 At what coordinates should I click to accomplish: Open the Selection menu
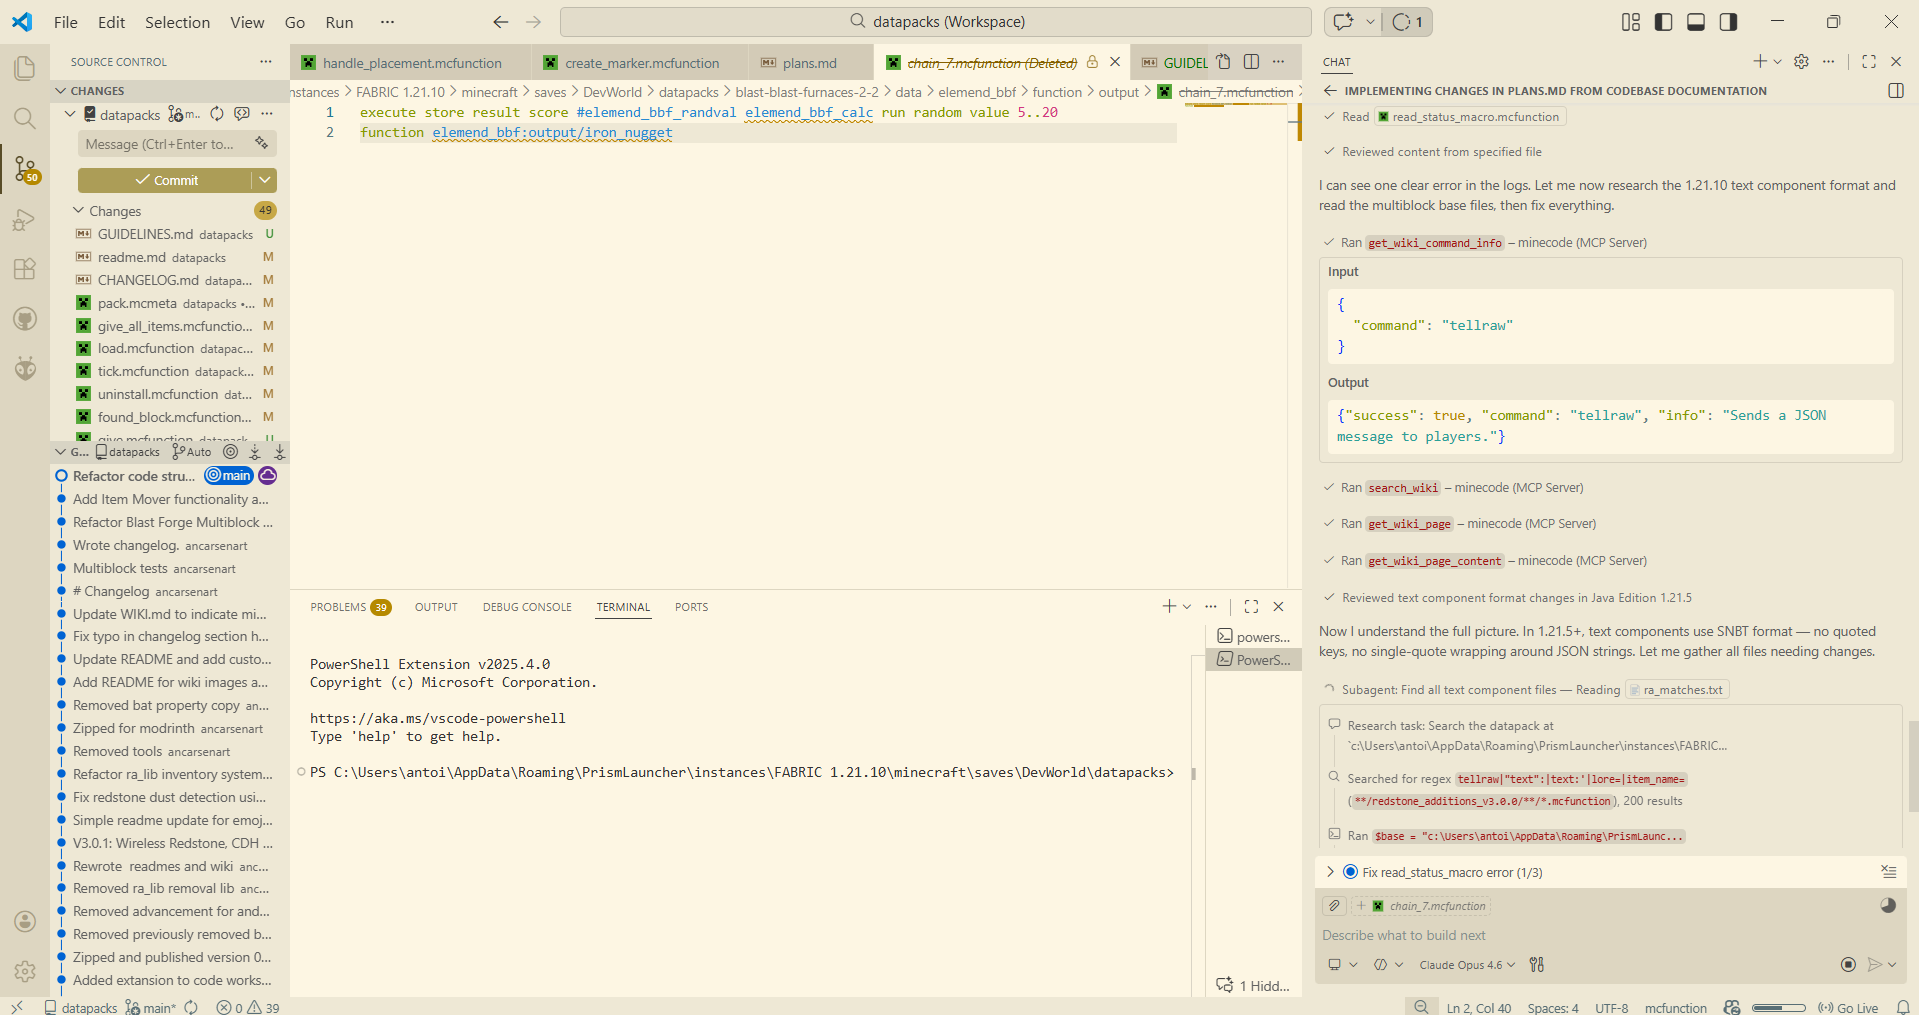pyautogui.click(x=178, y=22)
